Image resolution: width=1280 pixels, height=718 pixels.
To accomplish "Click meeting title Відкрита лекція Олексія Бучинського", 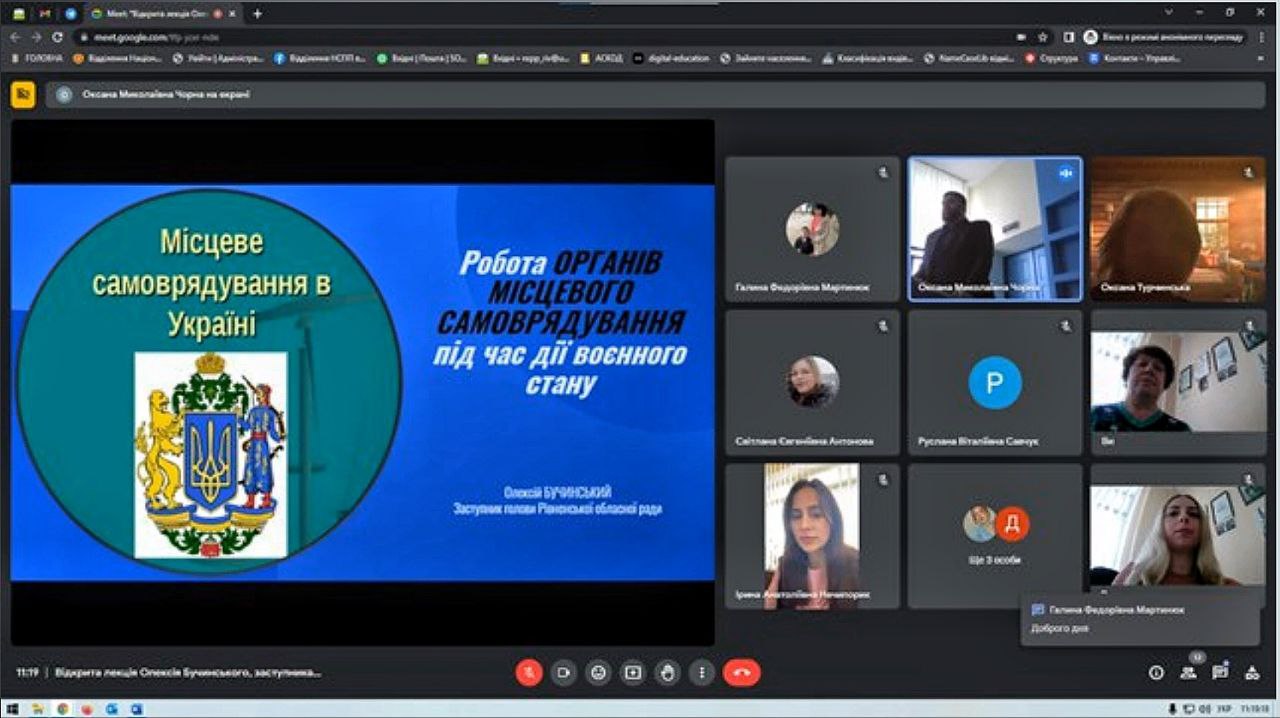I will tap(188, 673).
